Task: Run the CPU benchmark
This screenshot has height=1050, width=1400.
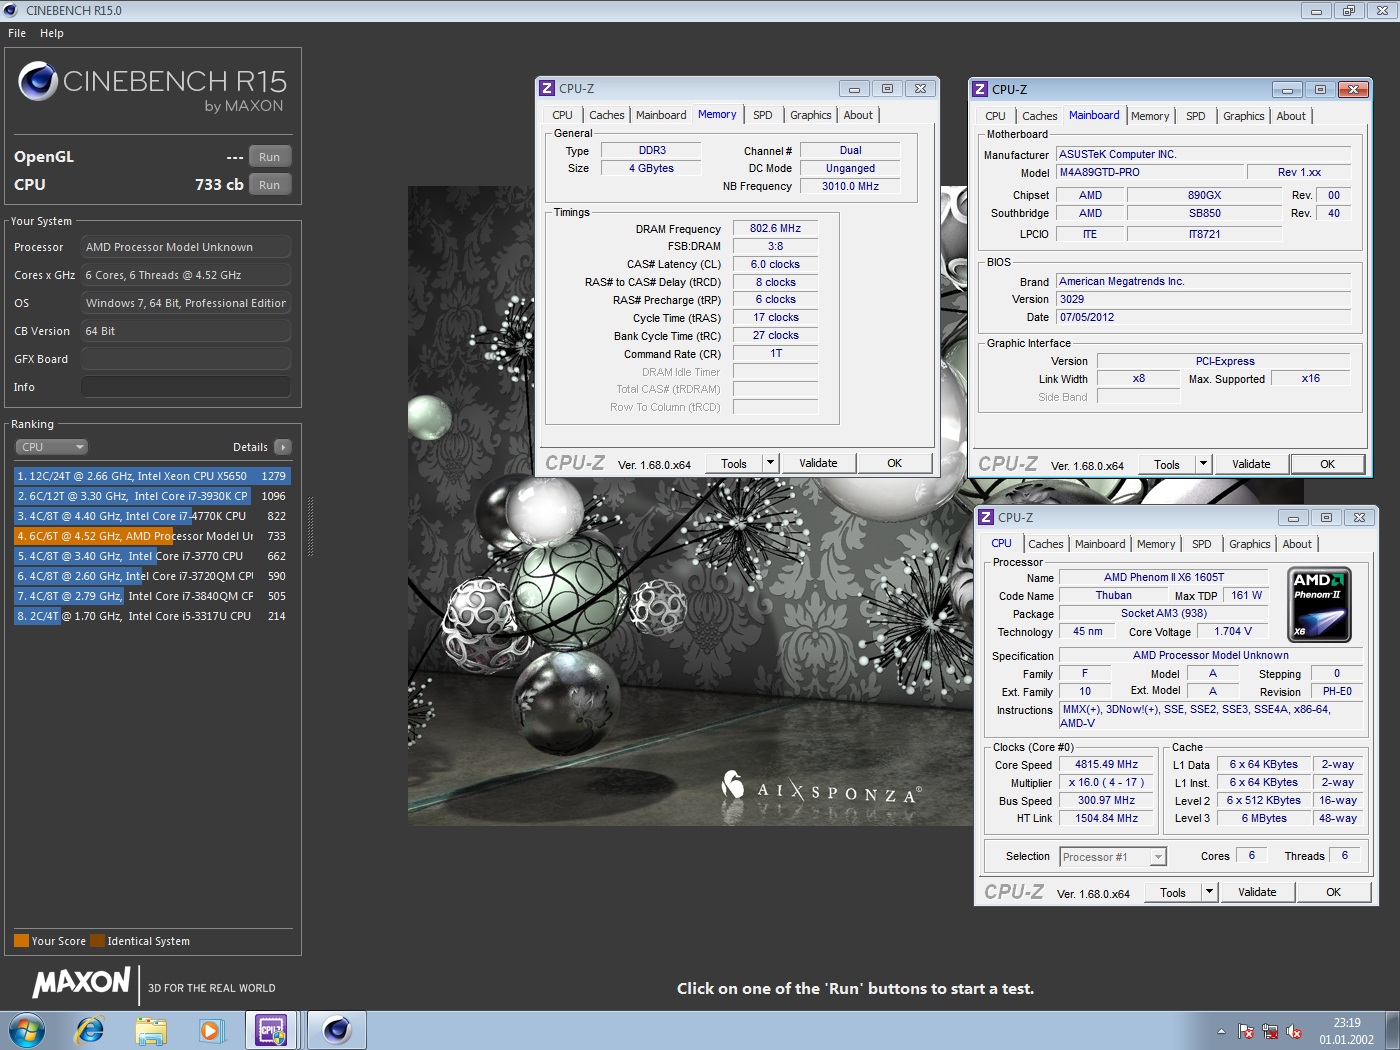Action: click(270, 185)
